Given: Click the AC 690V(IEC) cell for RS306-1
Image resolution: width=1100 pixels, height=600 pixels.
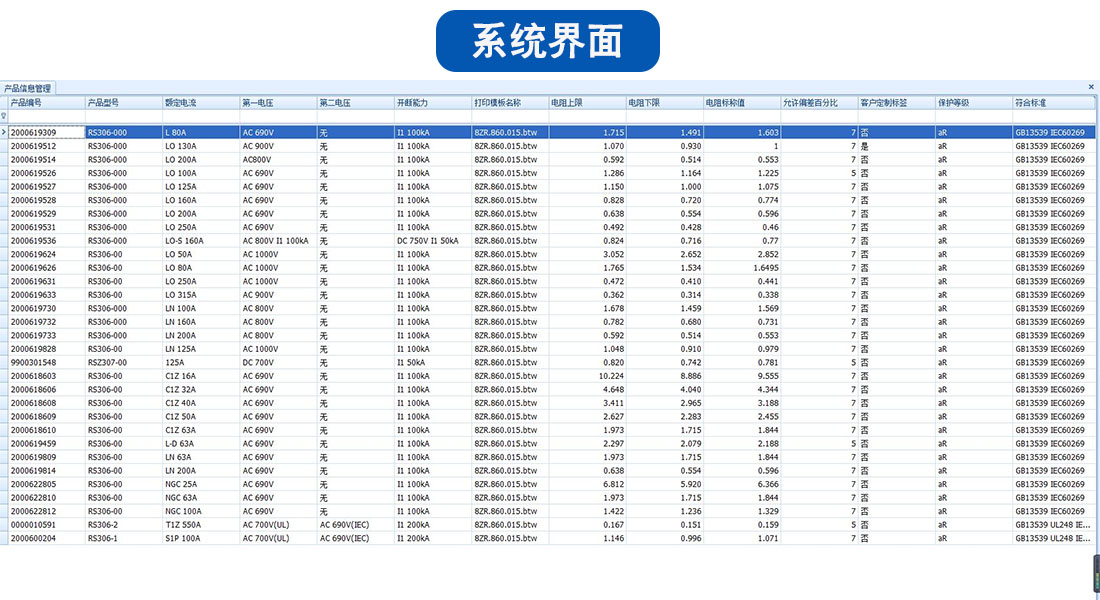Looking at the screenshot, I should click(345, 538).
